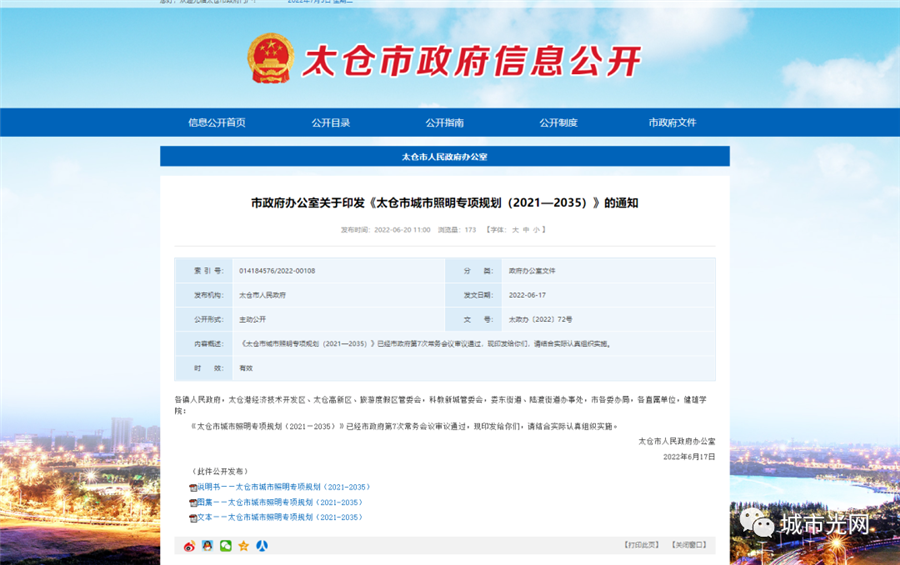This screenshot has width=900, height=565.
Task: Select the 公开制度 nav item
Action: tap(558, 122)
